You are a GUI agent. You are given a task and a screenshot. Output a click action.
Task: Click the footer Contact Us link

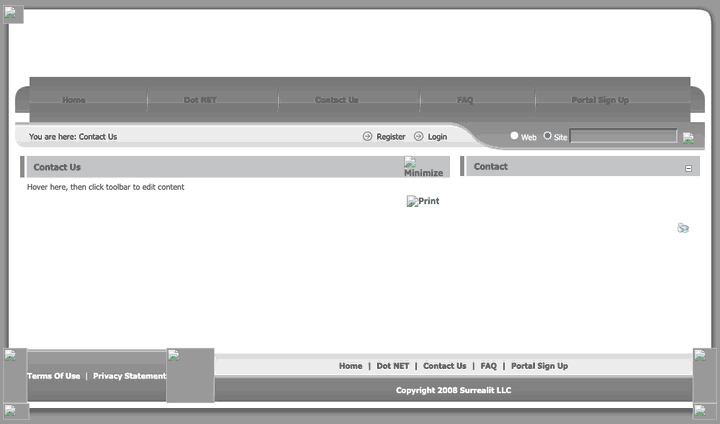tap(444, 366)
